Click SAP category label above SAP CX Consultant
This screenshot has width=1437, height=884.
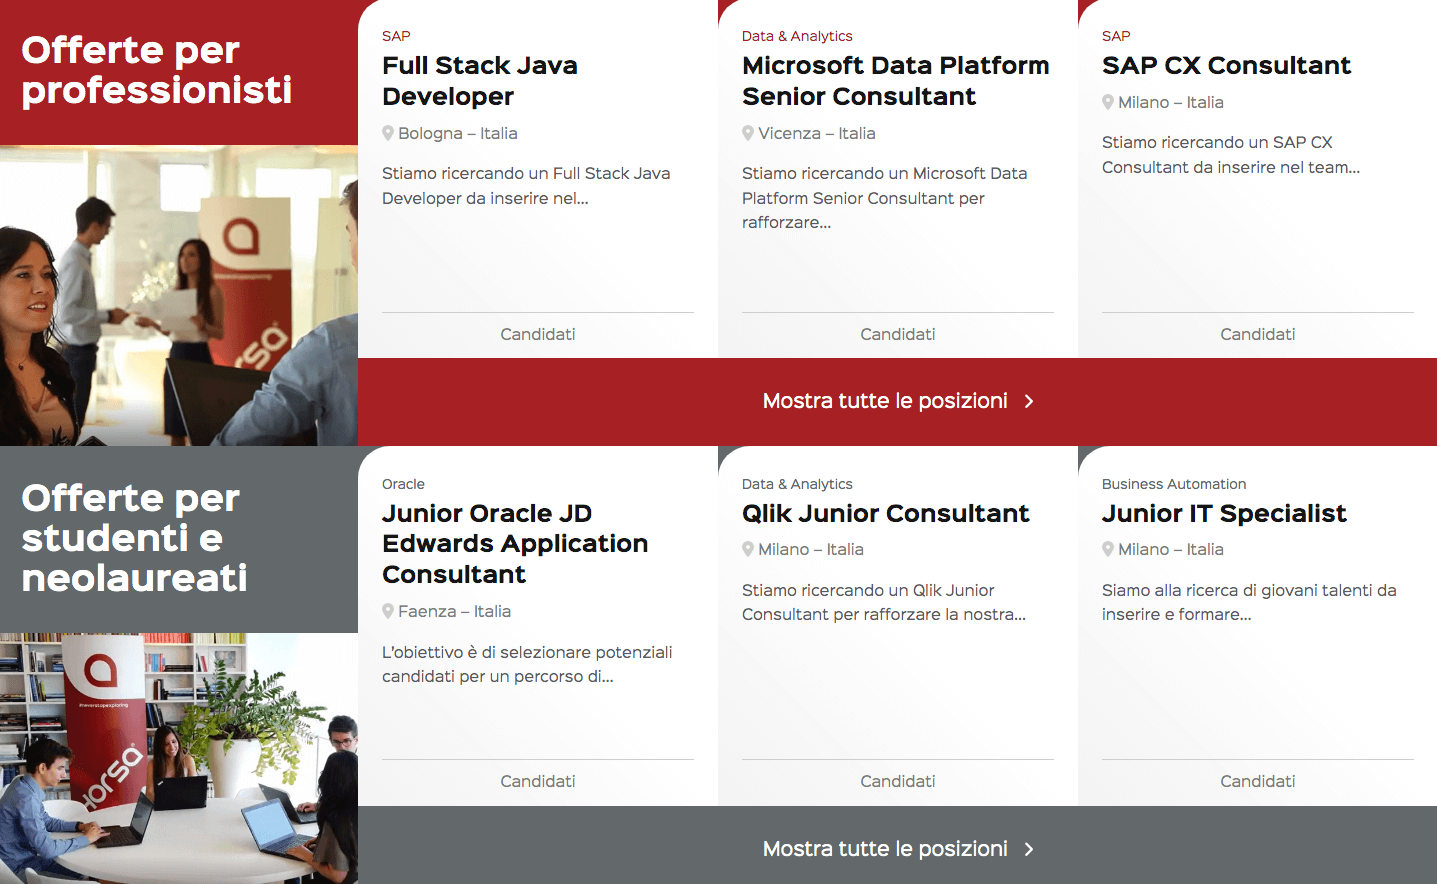click(x=1116, y=36)
